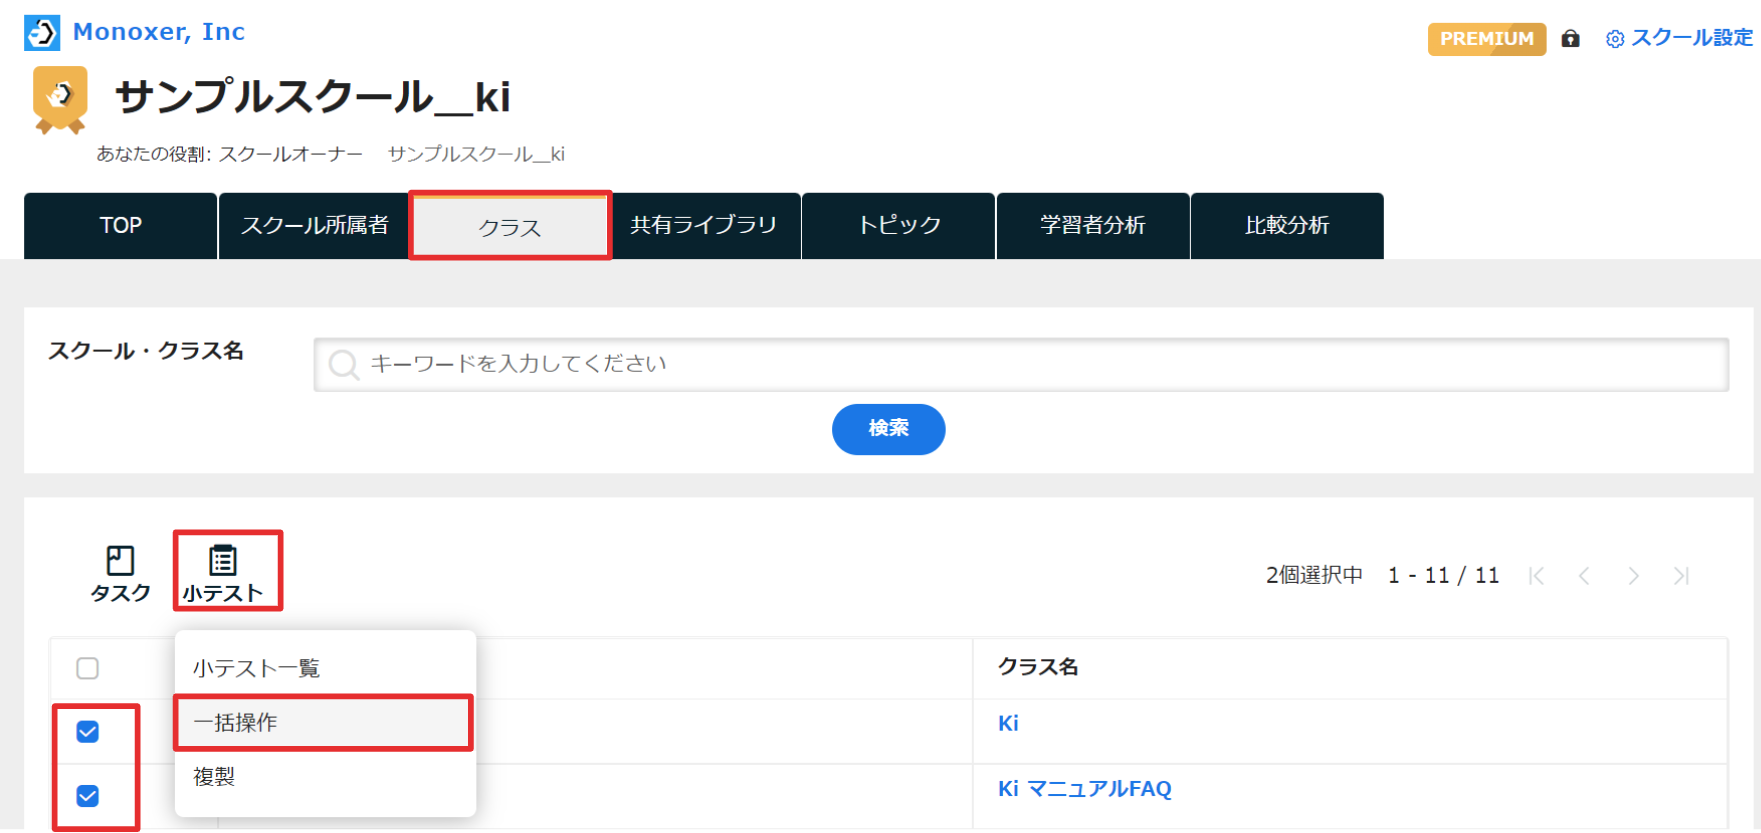The image size is (1761, 833).
Task: Uncheck the Ki マニュアルFAQ row checkbox
Action: coord(88,796)
